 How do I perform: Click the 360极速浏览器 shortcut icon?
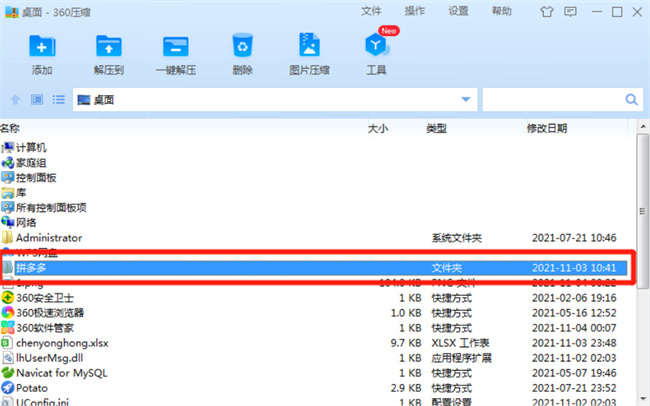(7, 313)
